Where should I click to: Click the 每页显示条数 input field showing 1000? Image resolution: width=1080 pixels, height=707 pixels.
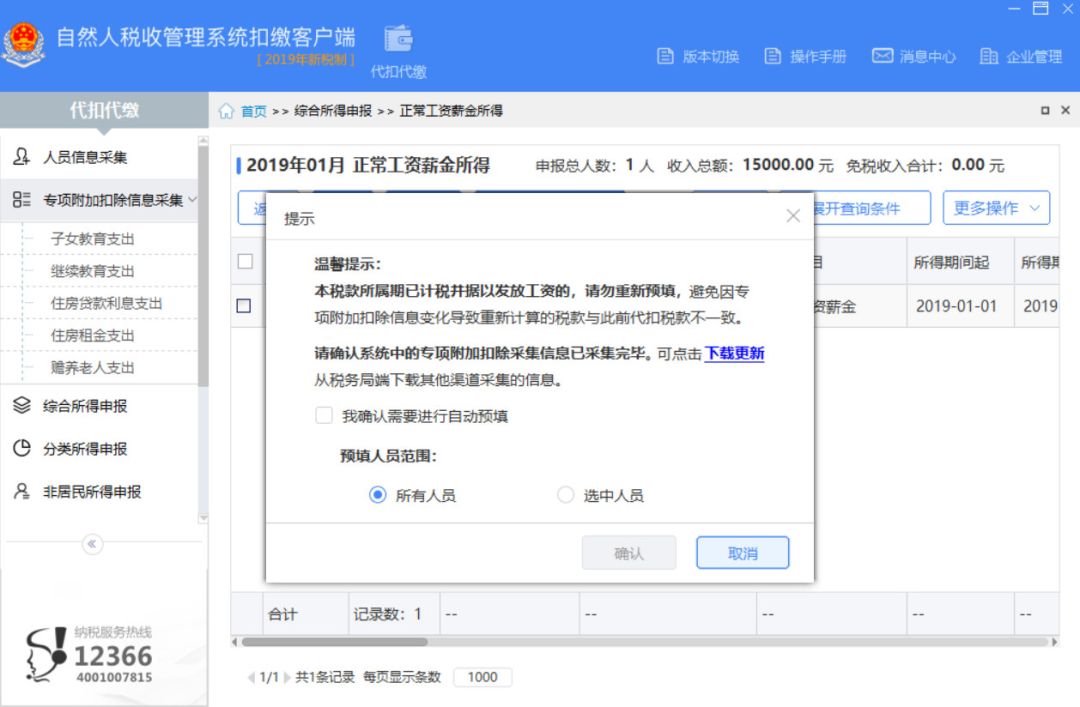pos(482,677)
